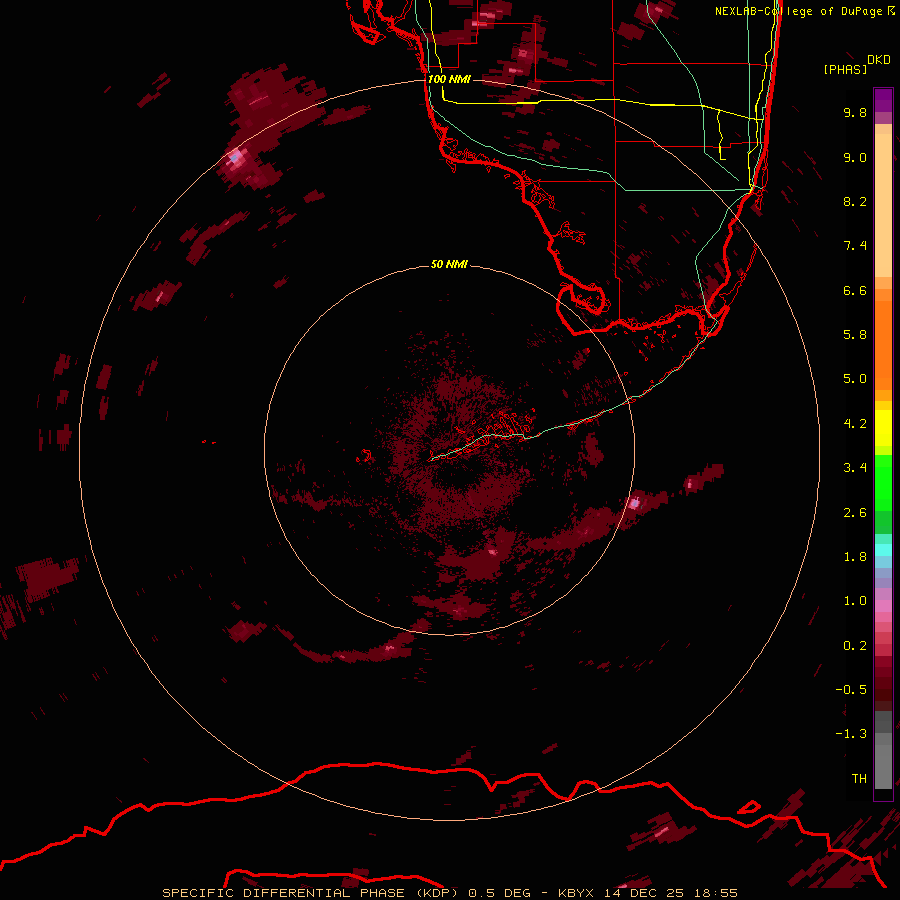Pick the yellow band in the color legend
The width and height of the screenshot is (900, 900).
[x=883, y=428]
